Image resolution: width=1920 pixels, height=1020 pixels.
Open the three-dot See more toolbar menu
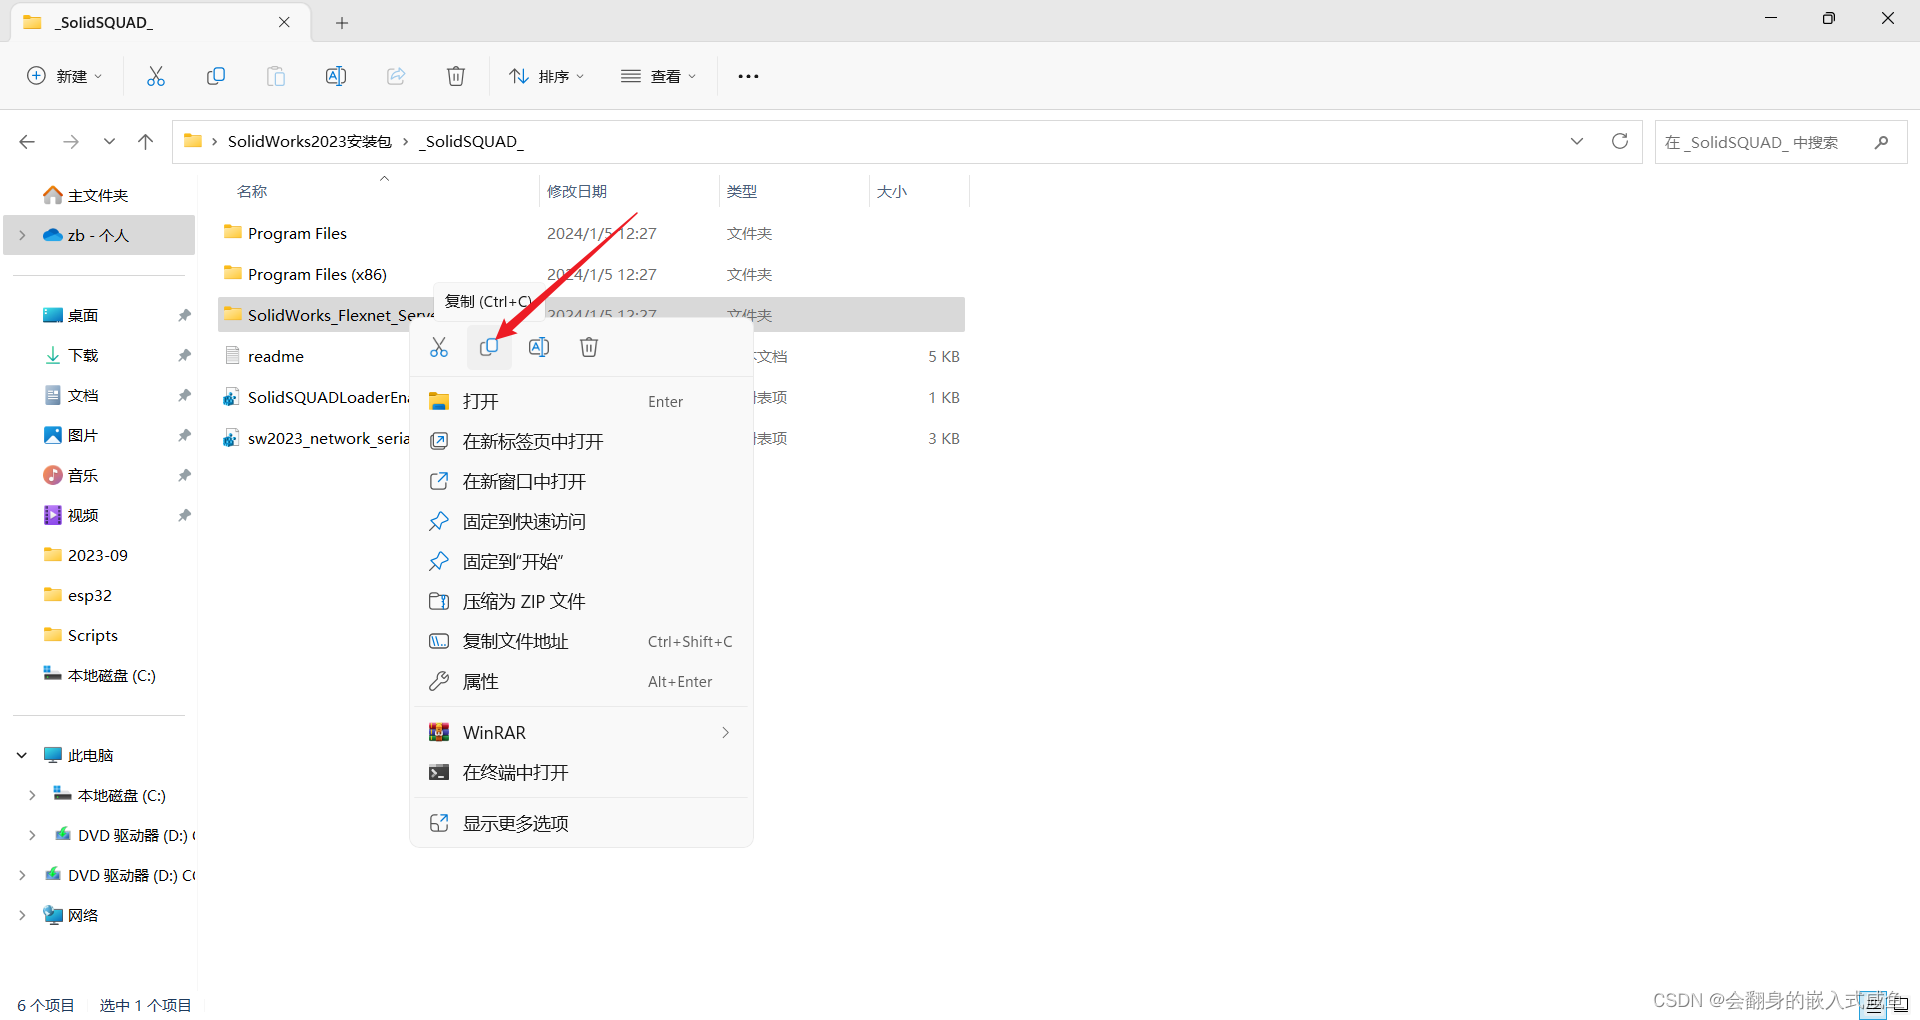click(748, 76)
